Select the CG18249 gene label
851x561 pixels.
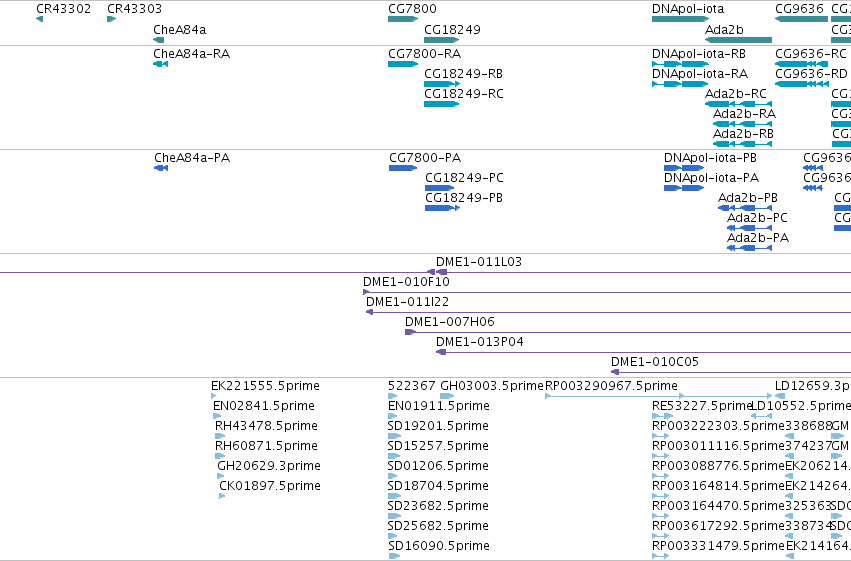[x=453, y=30]
